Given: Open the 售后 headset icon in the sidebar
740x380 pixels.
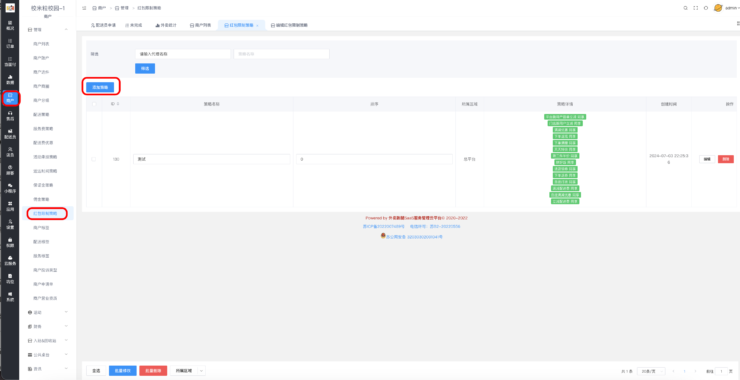Looking at the screenshot, I should pos(10,116).
